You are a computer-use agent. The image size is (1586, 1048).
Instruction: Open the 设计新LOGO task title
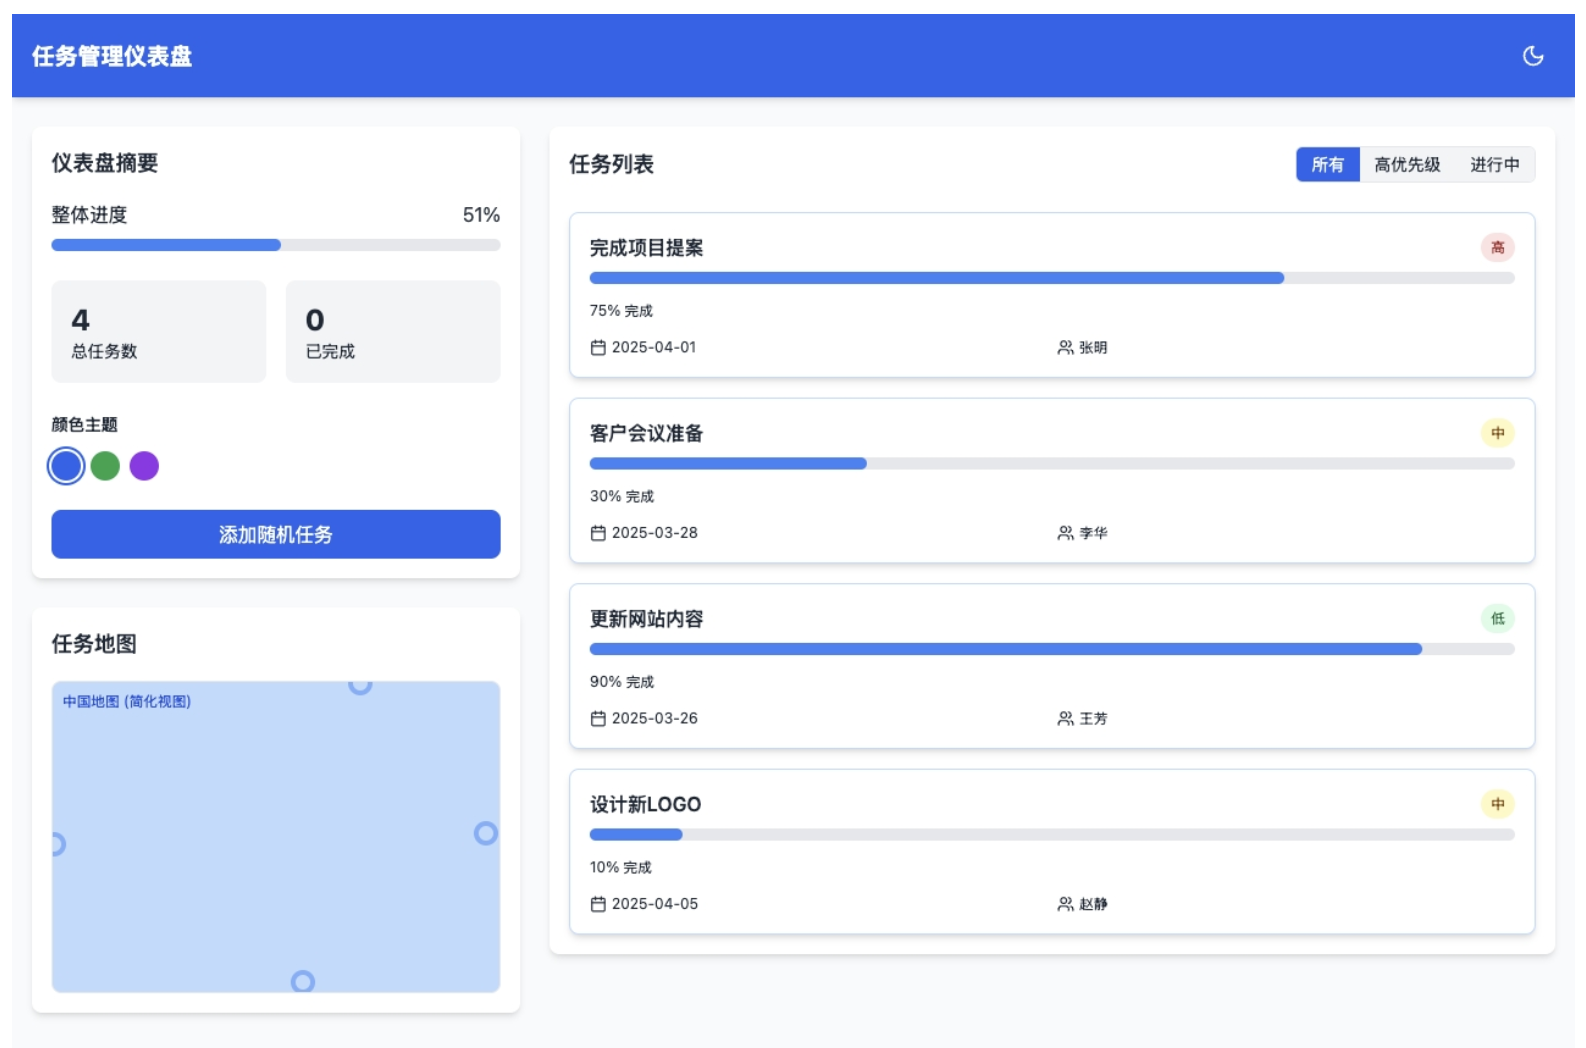pyautogui.click(x=645, y=805)
